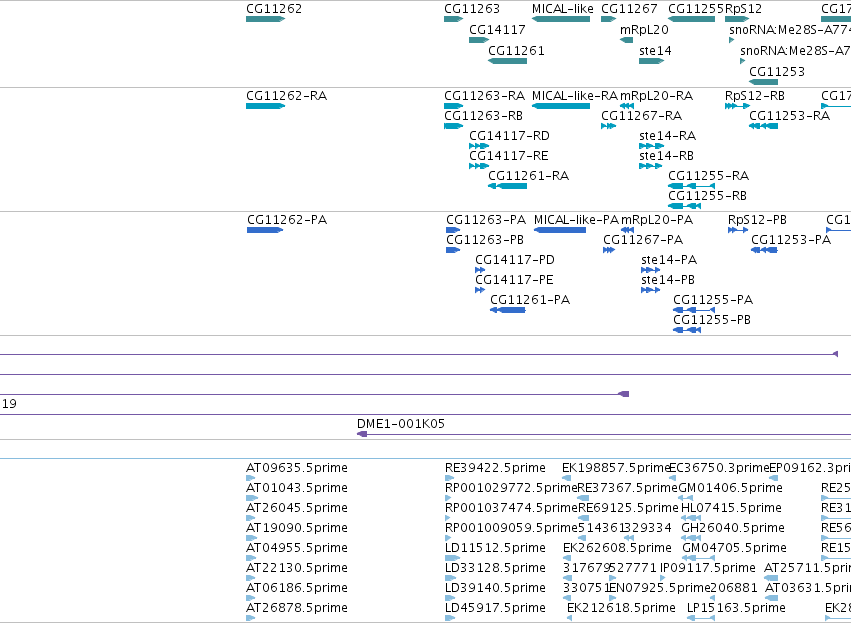Click the CG14117-RE transcript label
851x623 pixels.
(x=509, y=156)
